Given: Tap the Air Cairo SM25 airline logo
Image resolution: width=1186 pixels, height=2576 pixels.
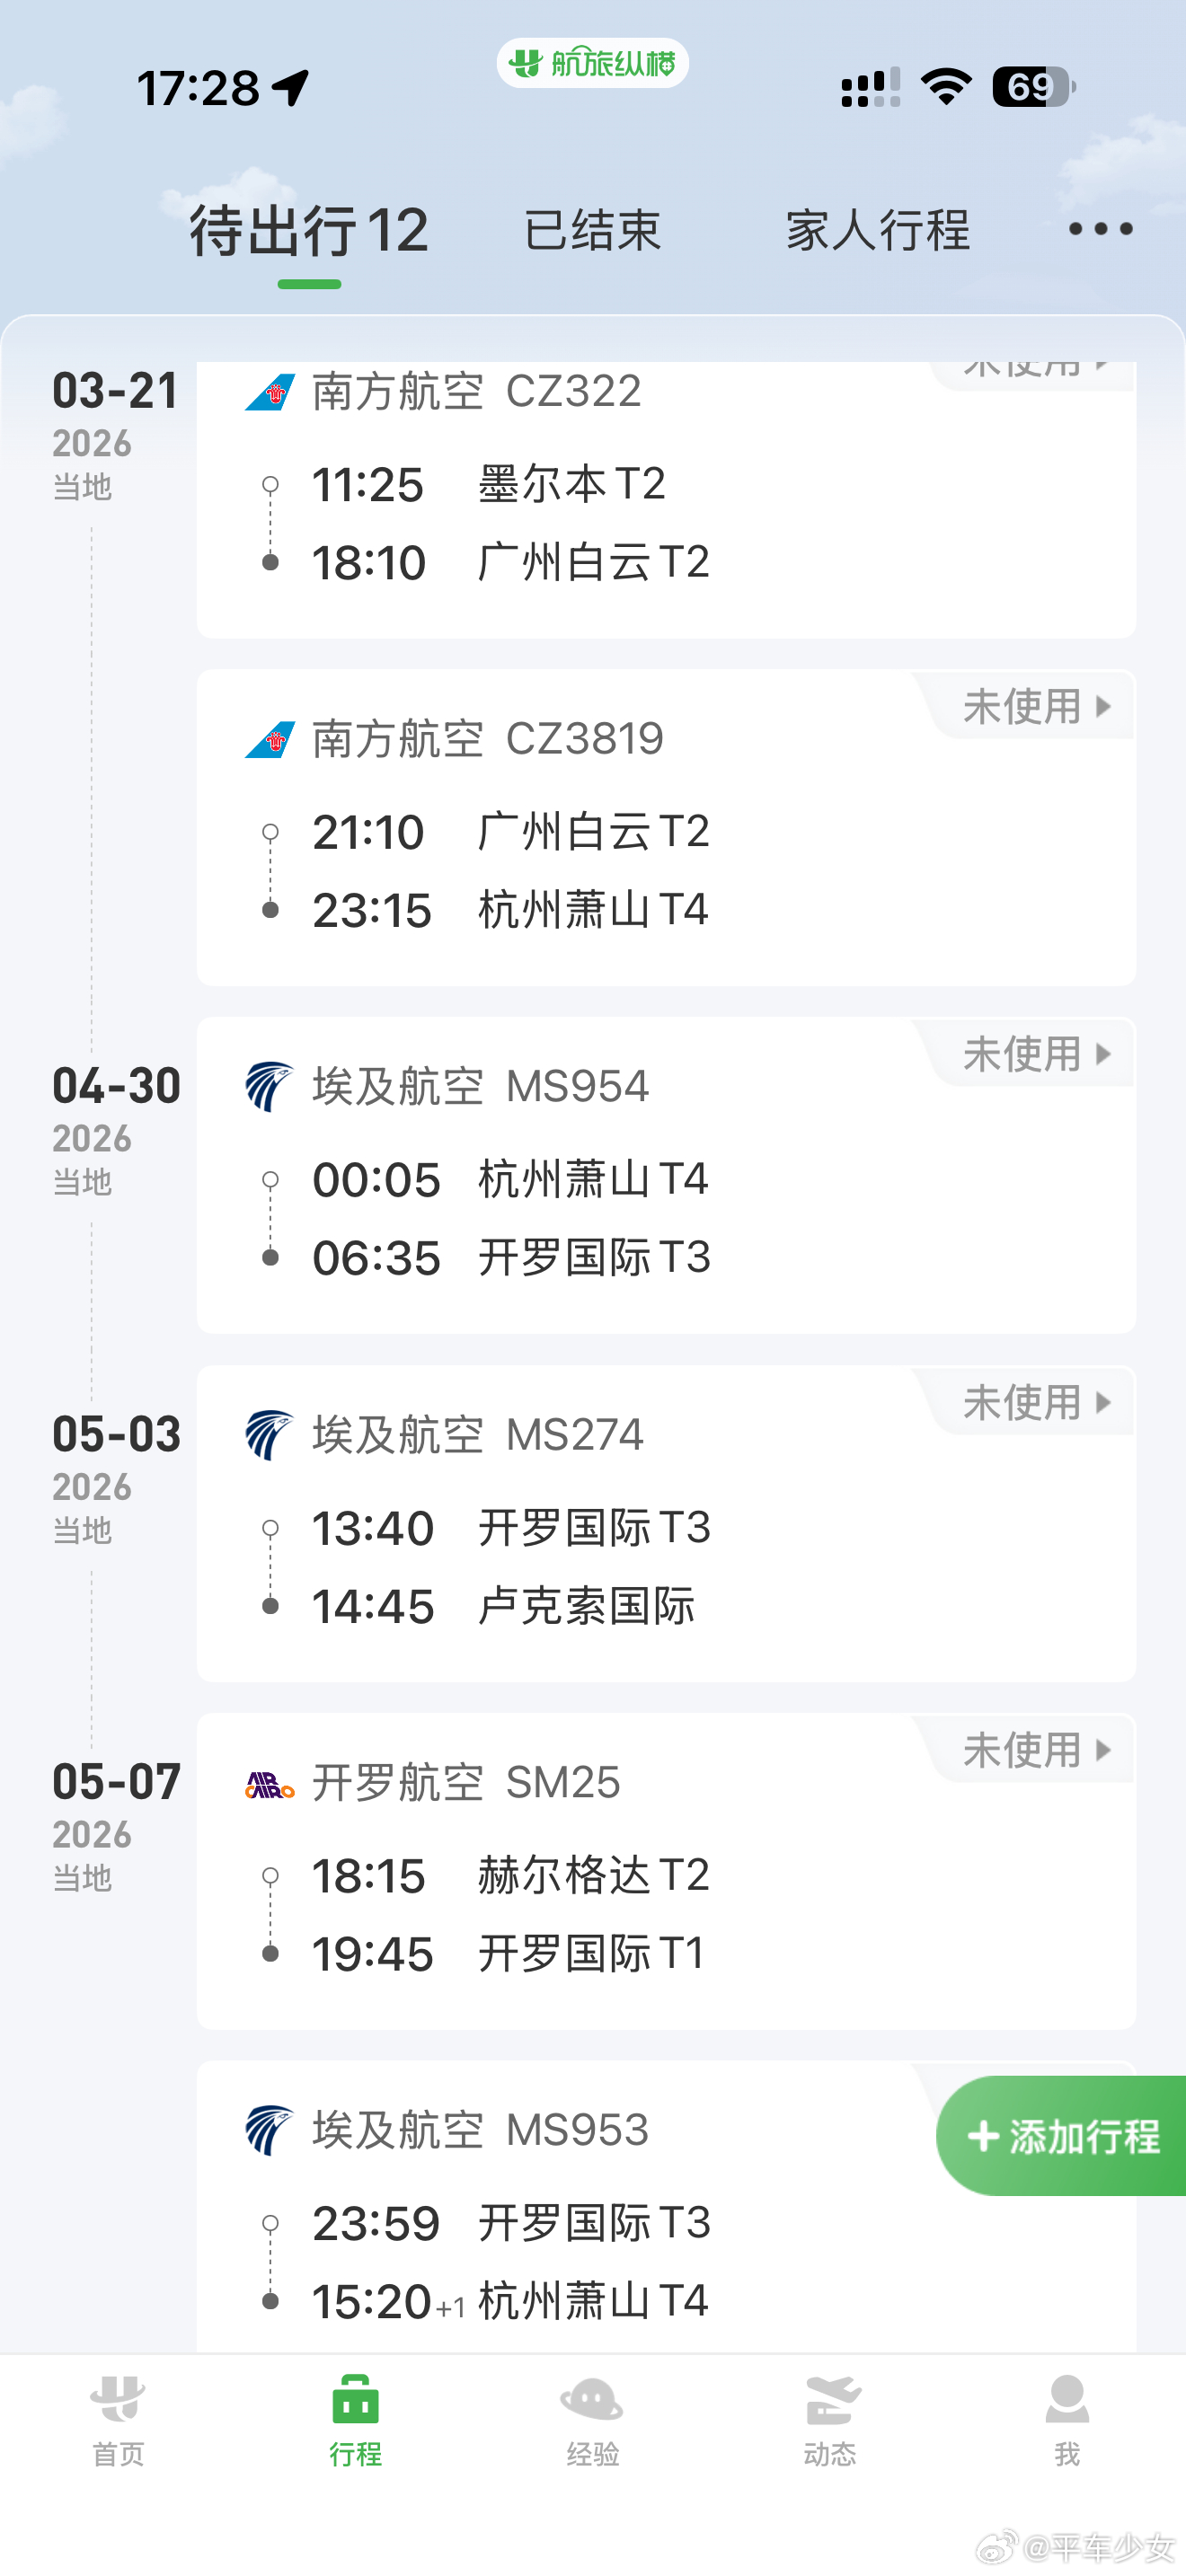Looking at the screenshot, I should [270, 1784].
